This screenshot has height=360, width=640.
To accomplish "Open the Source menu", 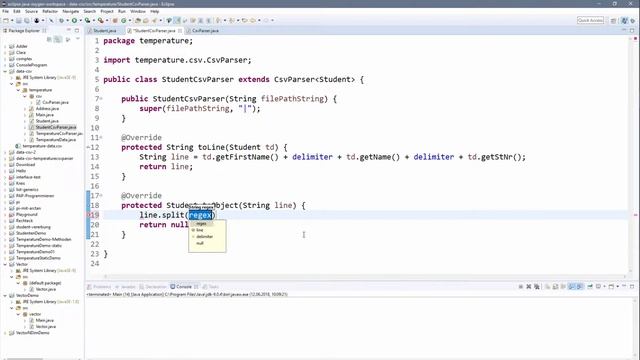I will [x=31, y=11].
